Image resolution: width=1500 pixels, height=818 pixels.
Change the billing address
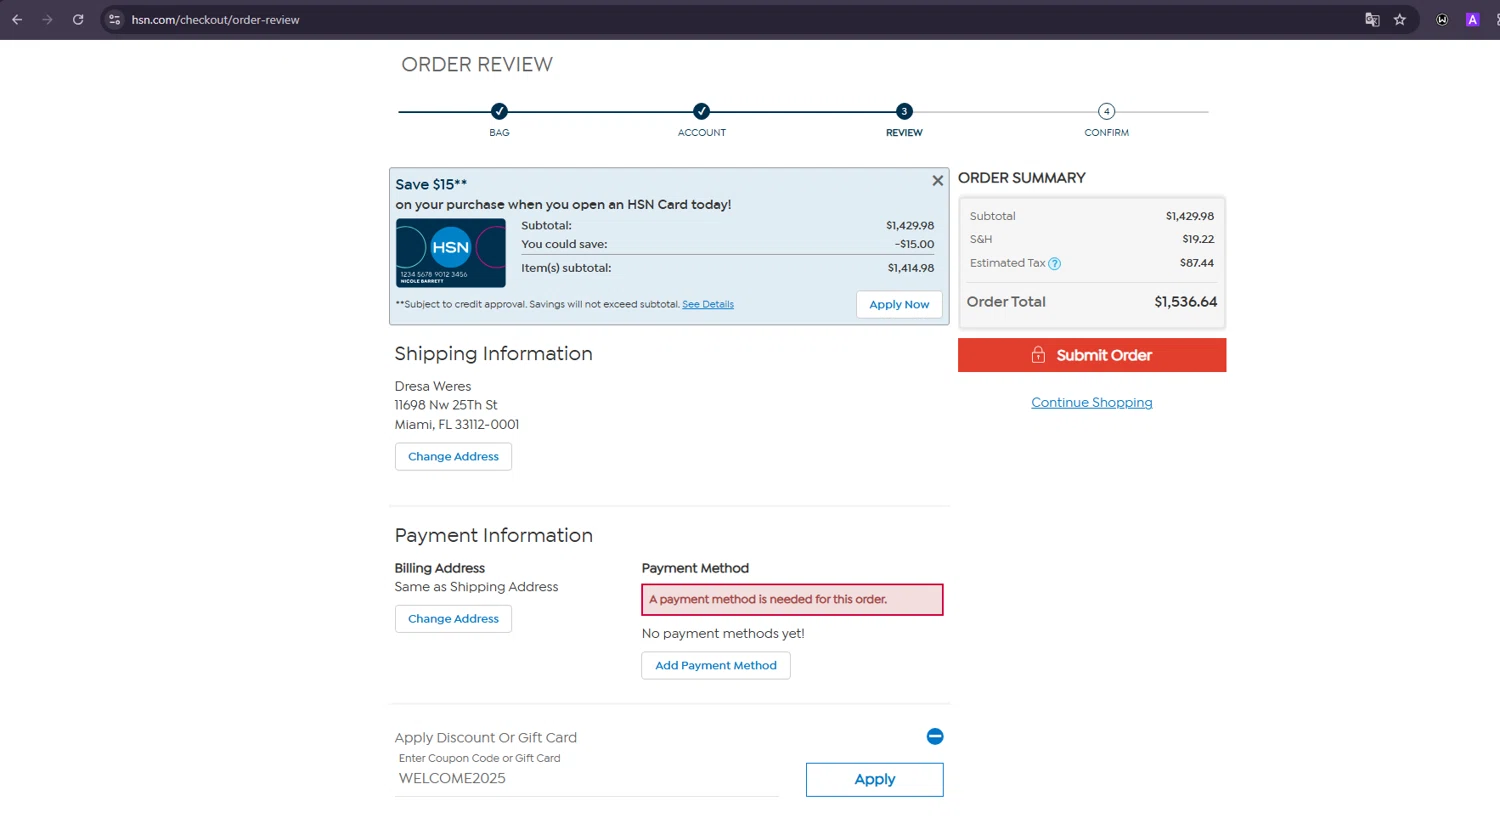pyautogui.click(x=453, y=619)
